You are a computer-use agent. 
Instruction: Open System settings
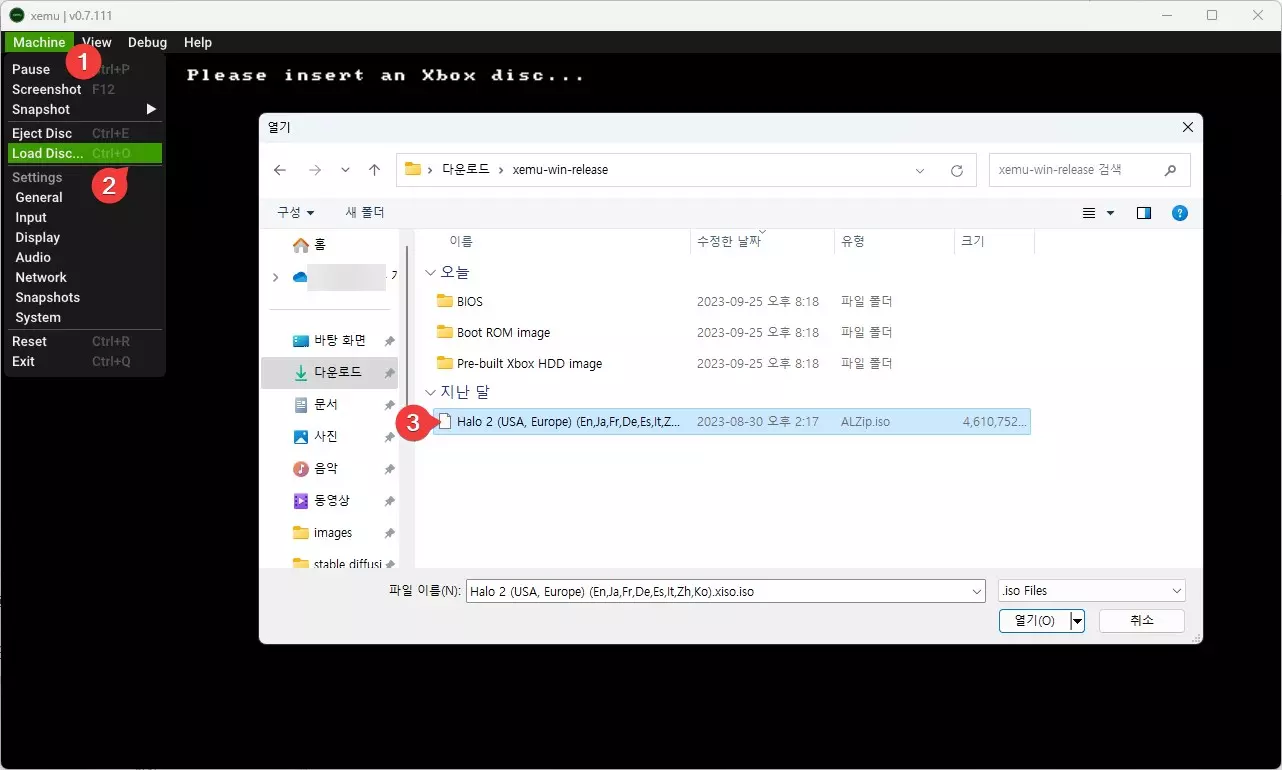coord(38,317)
